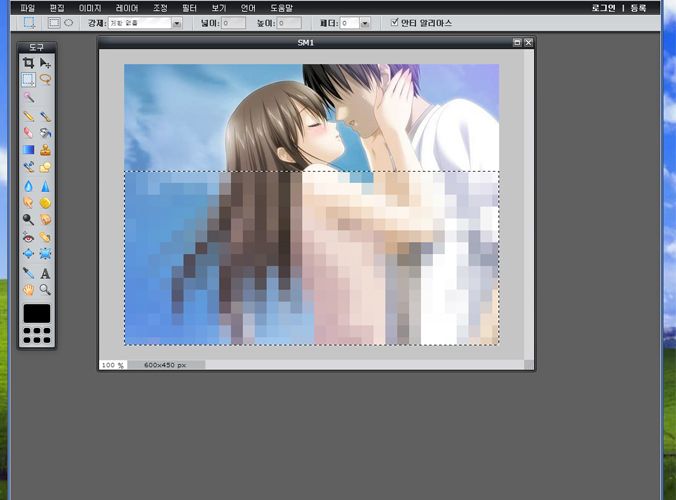Screen dimensions: 676x500
Task: Select the Drawing shapes tool
Action: click(x=45, y=167)
